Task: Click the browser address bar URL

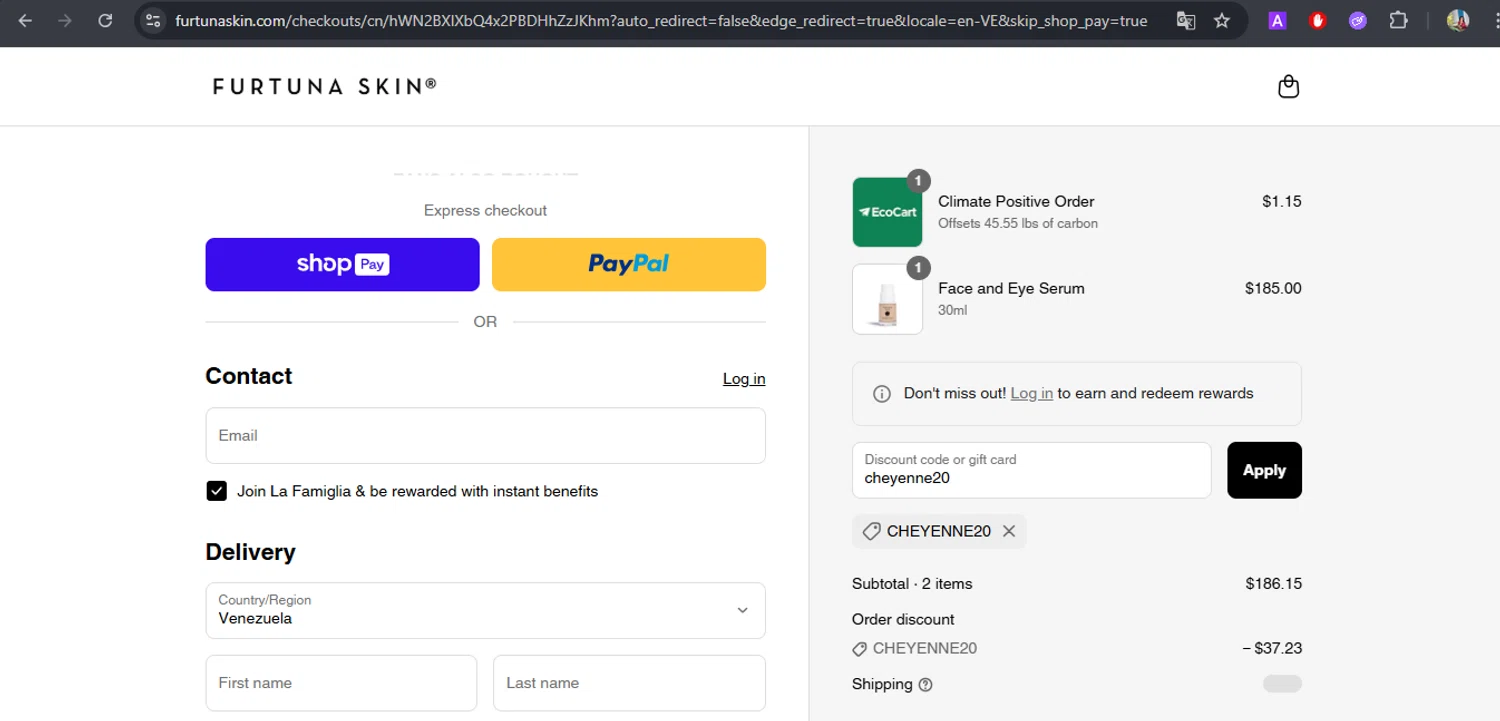Action: (x=660, y=20)
